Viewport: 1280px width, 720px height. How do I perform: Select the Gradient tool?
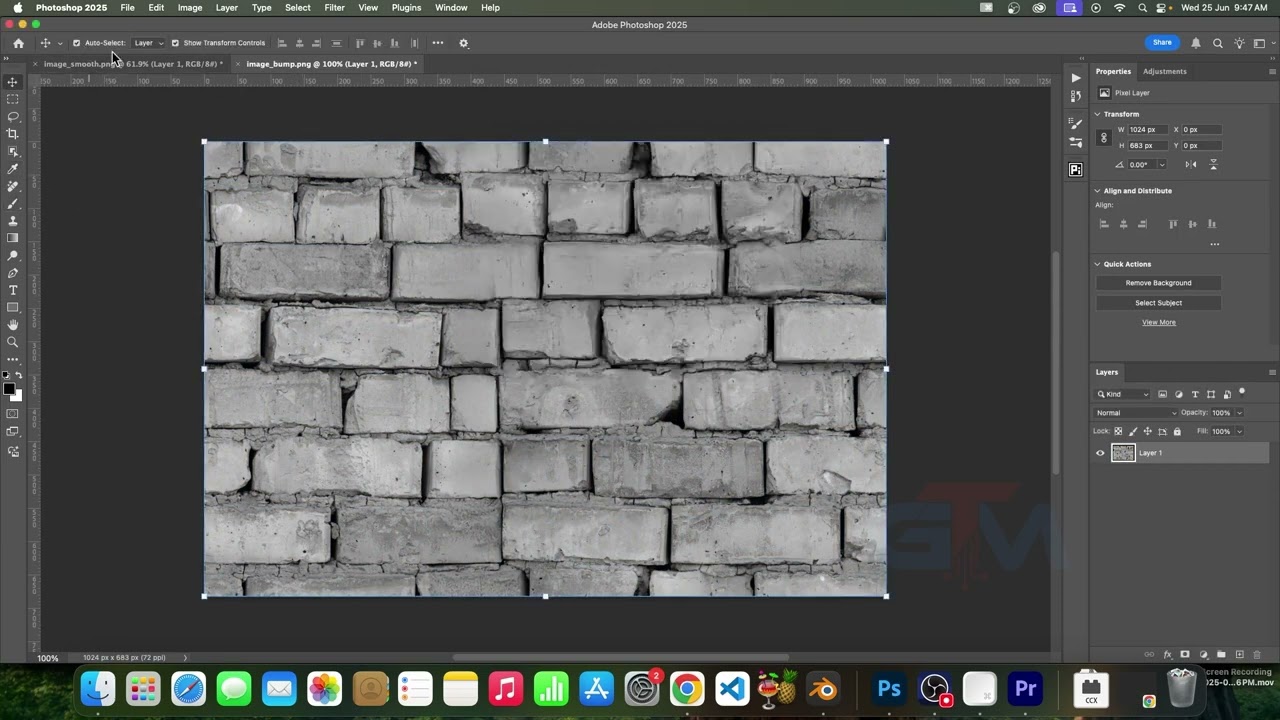[x=13, y=238]
